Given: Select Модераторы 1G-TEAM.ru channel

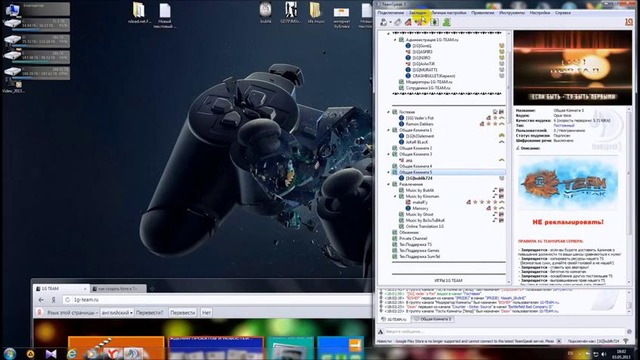Looking at the screenshot, I should coord(429,82).
